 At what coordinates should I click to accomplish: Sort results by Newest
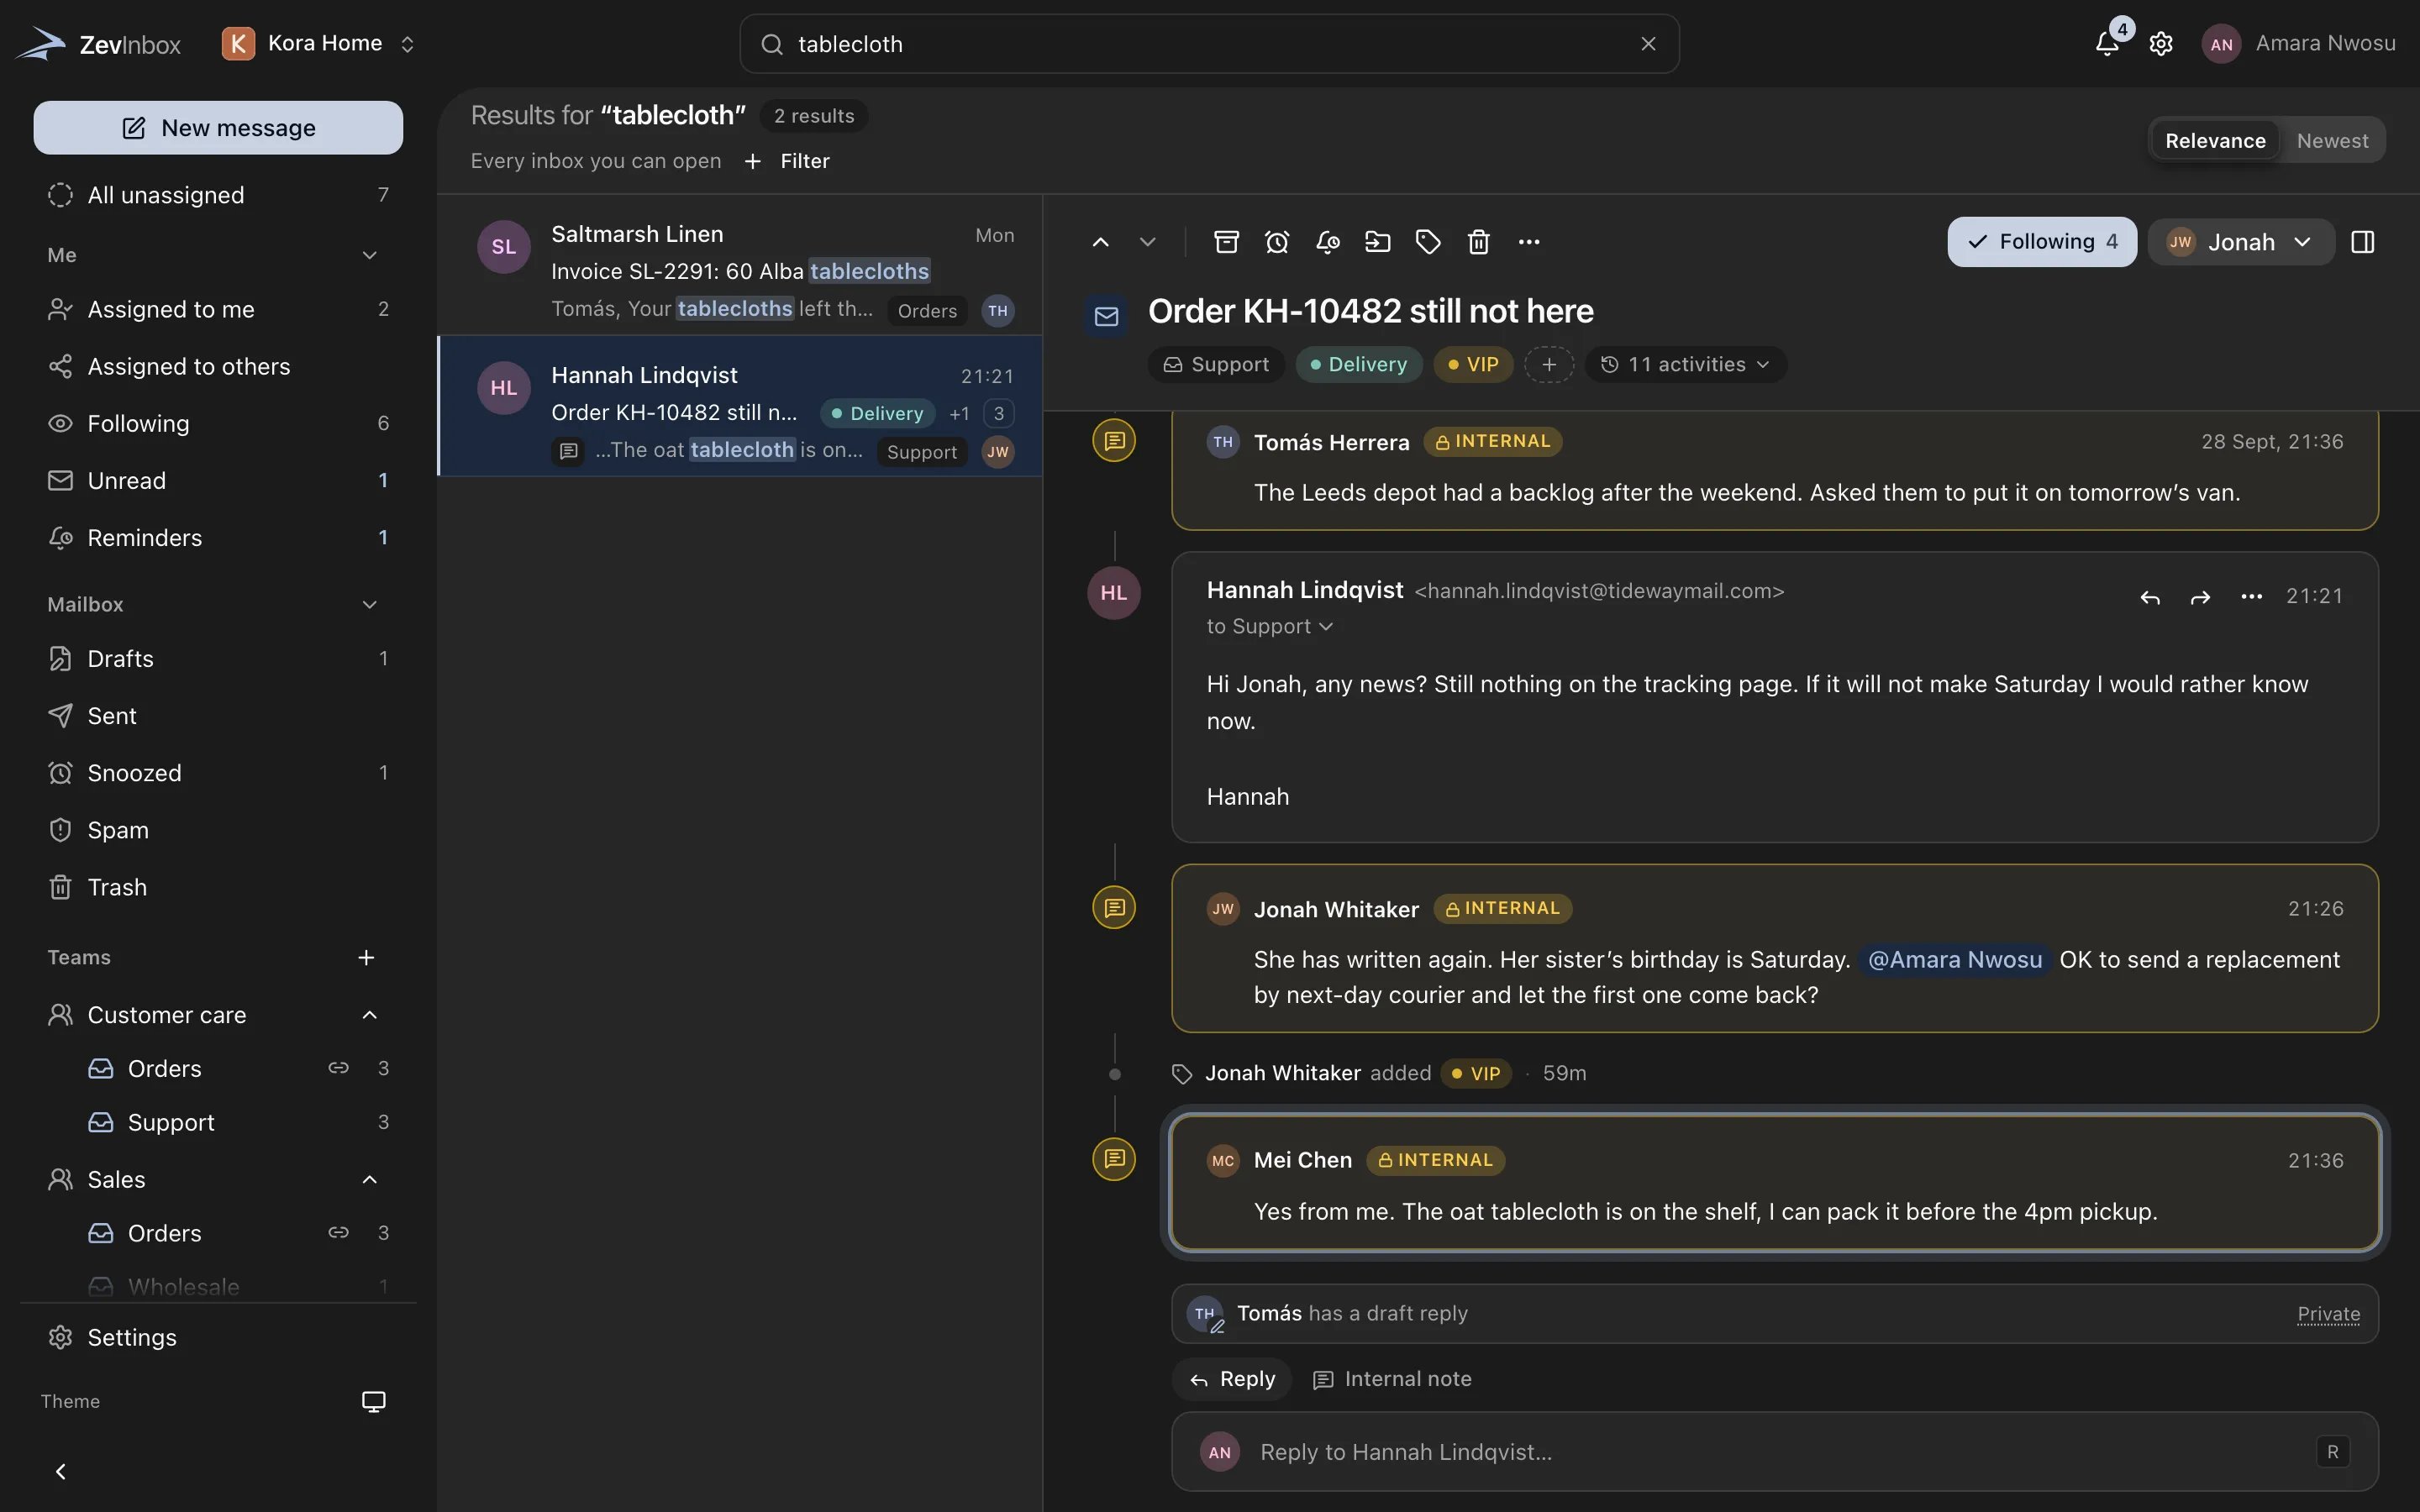click(x=2331, y=141)
